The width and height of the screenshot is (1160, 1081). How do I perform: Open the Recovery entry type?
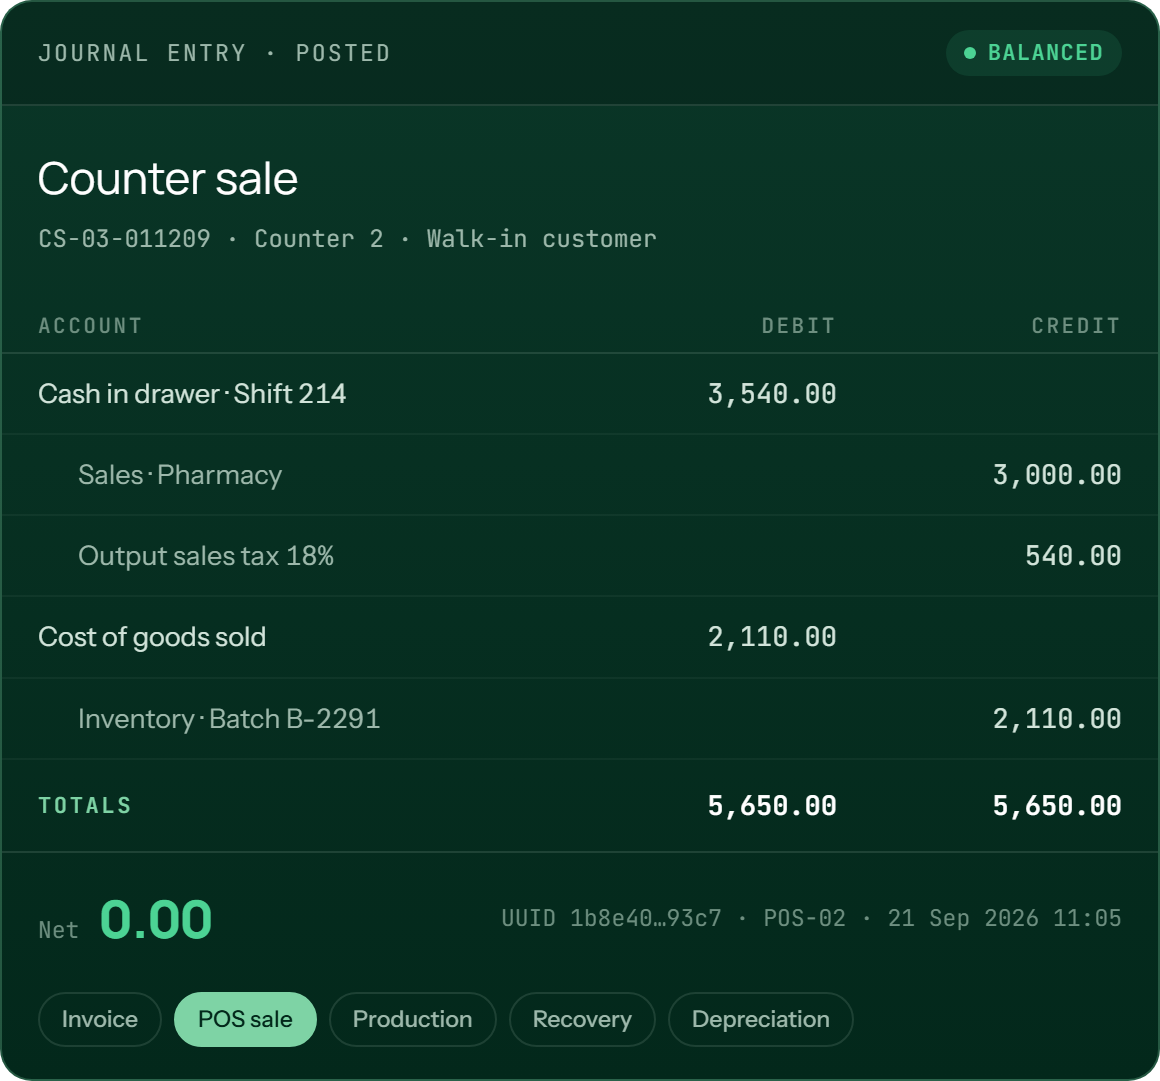pyautogui.click(x=582, y=1020)
